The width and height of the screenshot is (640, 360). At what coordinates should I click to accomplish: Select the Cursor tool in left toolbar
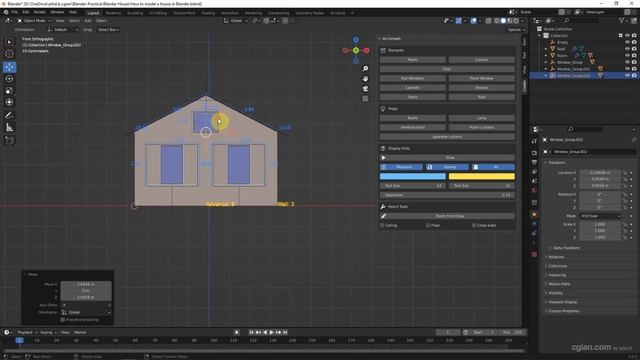(9, 54)
